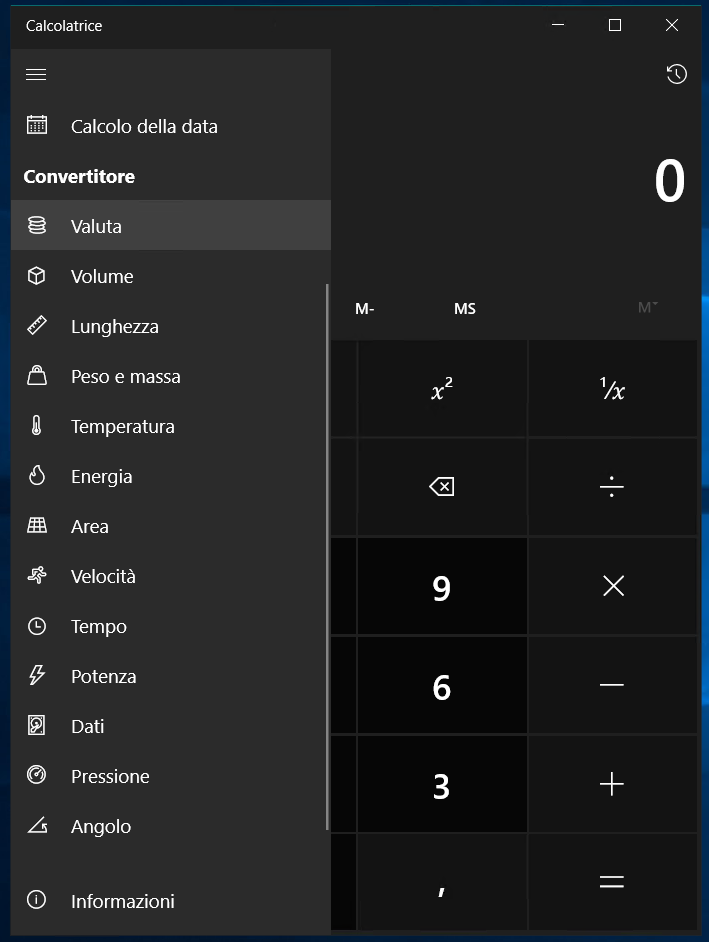Click the backspace delete key

(x=442, y=487)
